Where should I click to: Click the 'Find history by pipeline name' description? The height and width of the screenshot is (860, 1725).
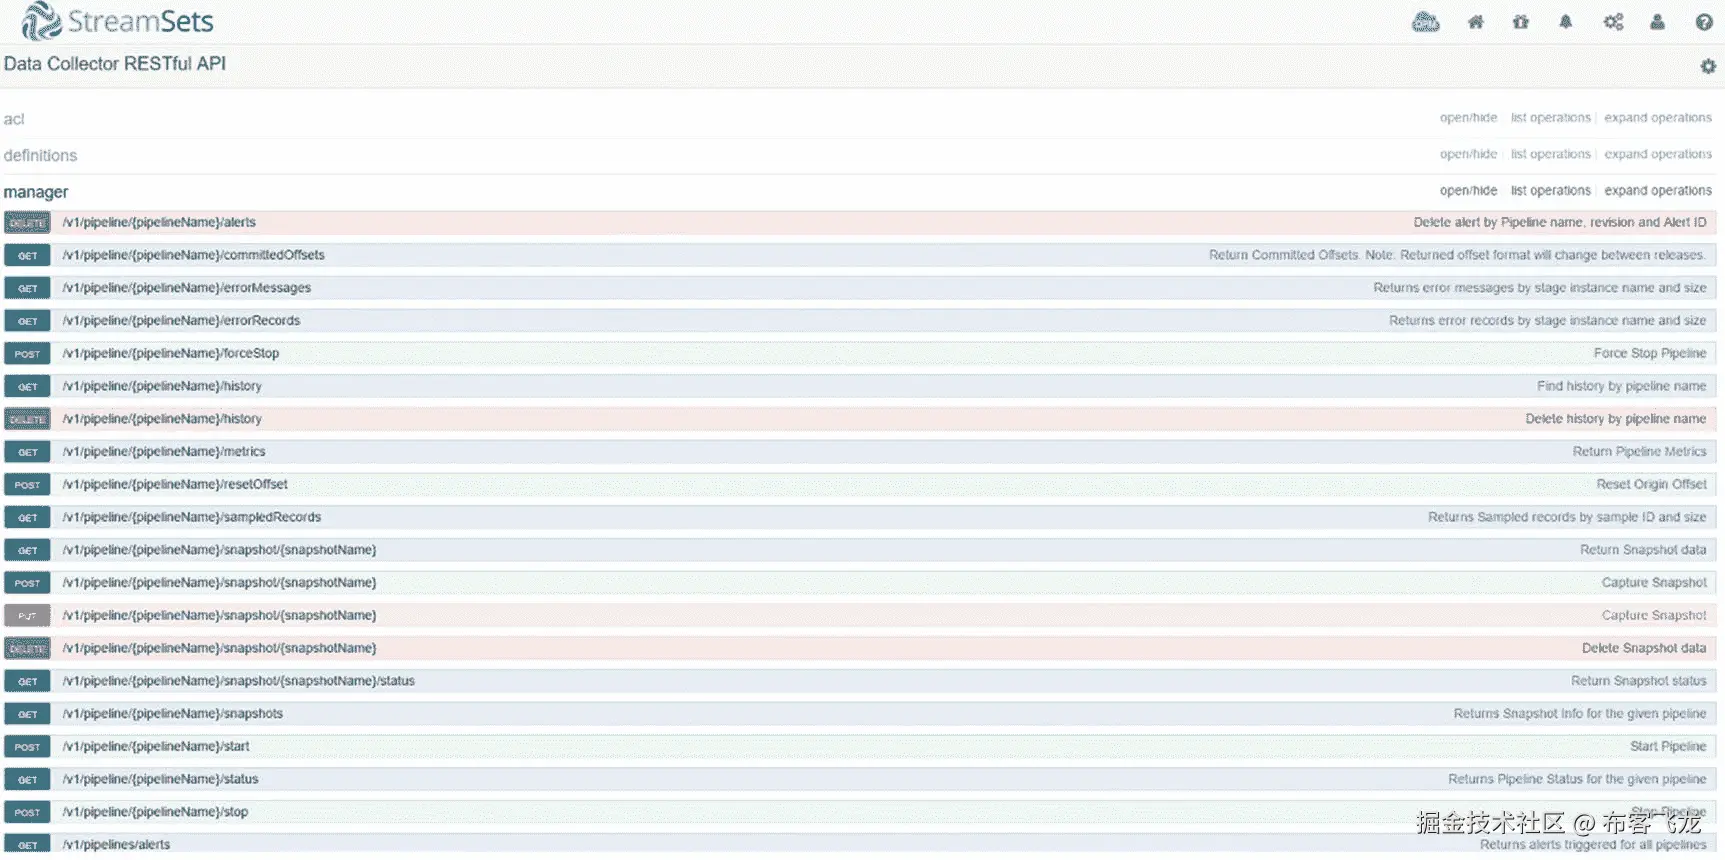tap(1622, 386)
